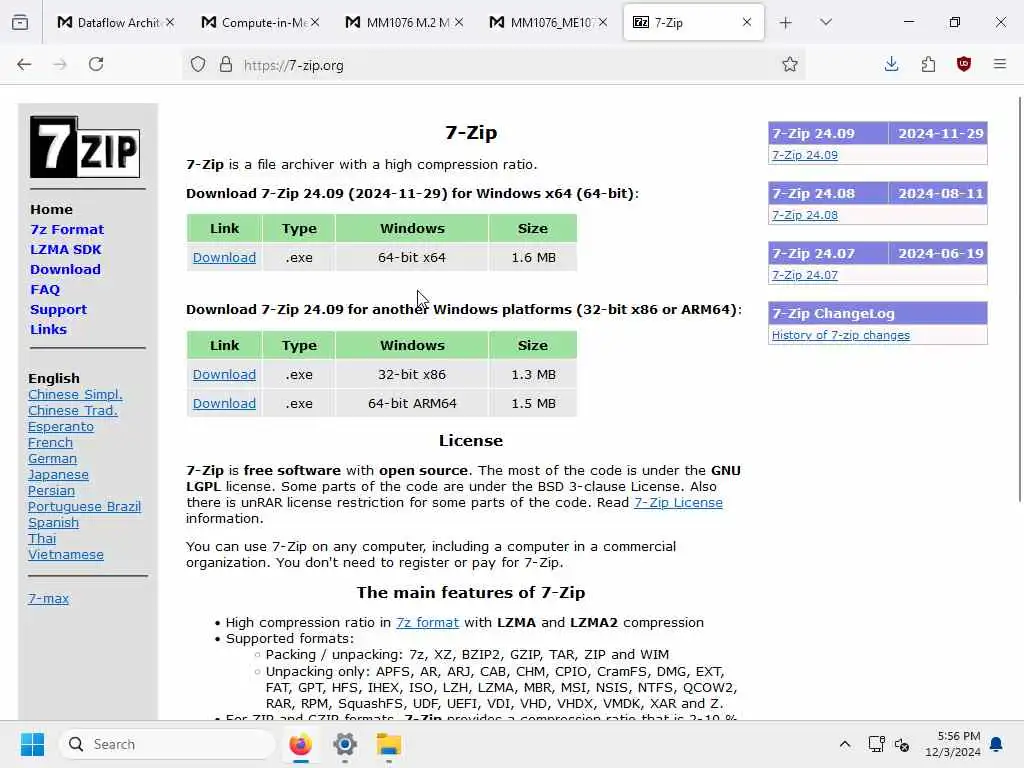Switch language to Spanish
The height and width of the screenshot is (768, 1024).
tap(54, 522)
